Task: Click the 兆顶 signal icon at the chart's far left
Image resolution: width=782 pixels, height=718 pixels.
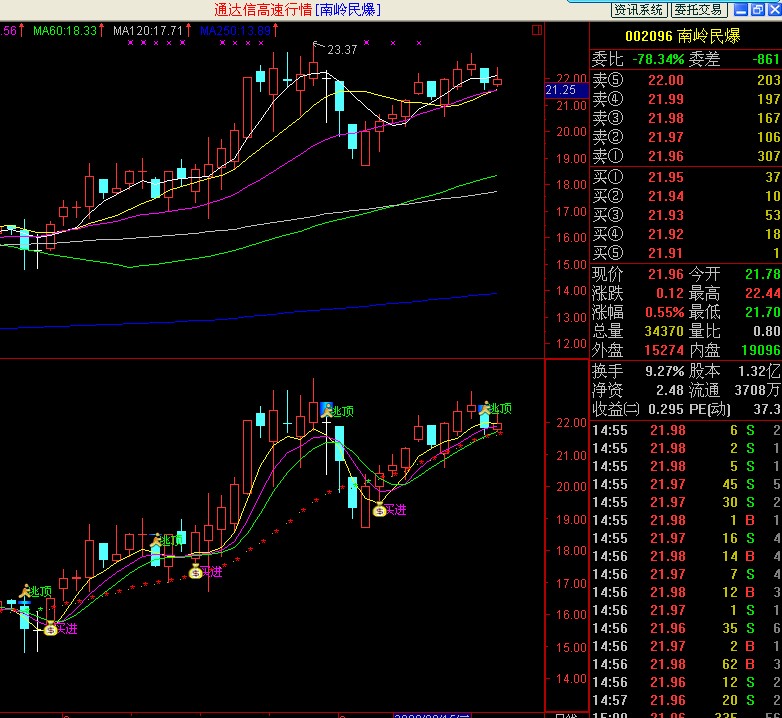Action: (x=25, y=591)
